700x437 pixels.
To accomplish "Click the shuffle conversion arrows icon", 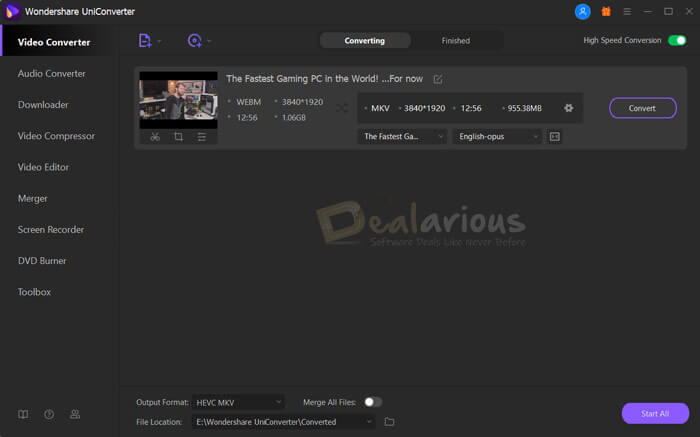I will coord(342,108).
